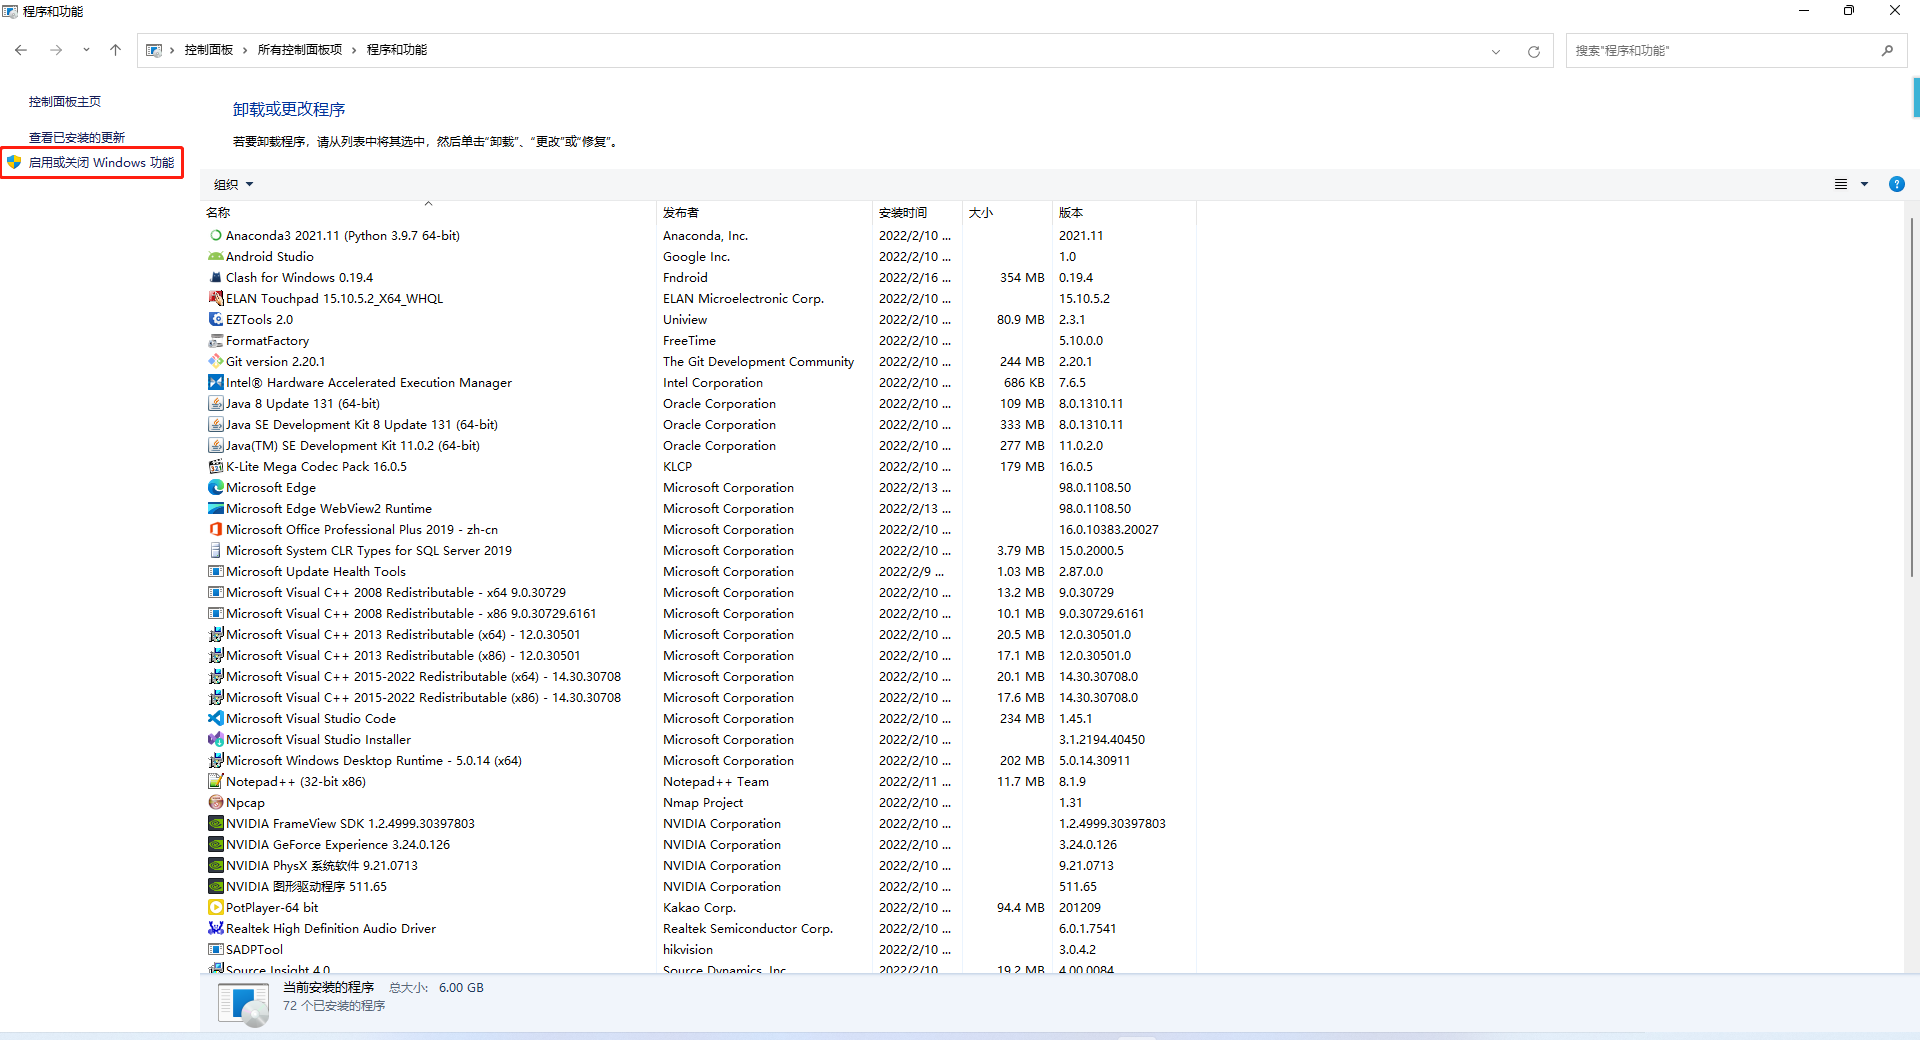Click the search magnifier icon
This screenshot has height=1040, width=1920.
tap(1887, 50)
